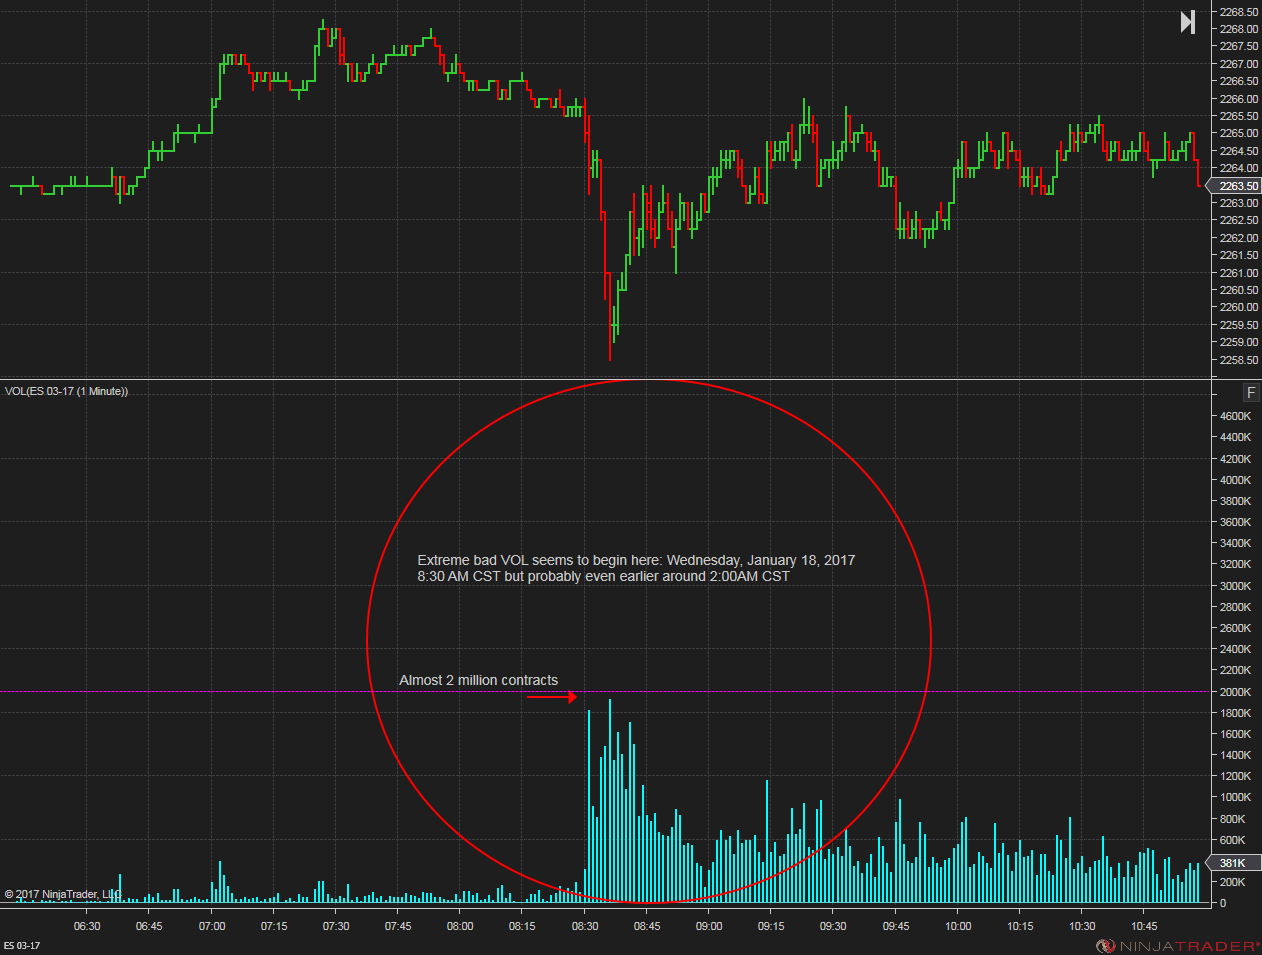This screenshot has width=1262, height=955.
Task: Click the 2268.50 price axis label
Action: coord(1239,12)
